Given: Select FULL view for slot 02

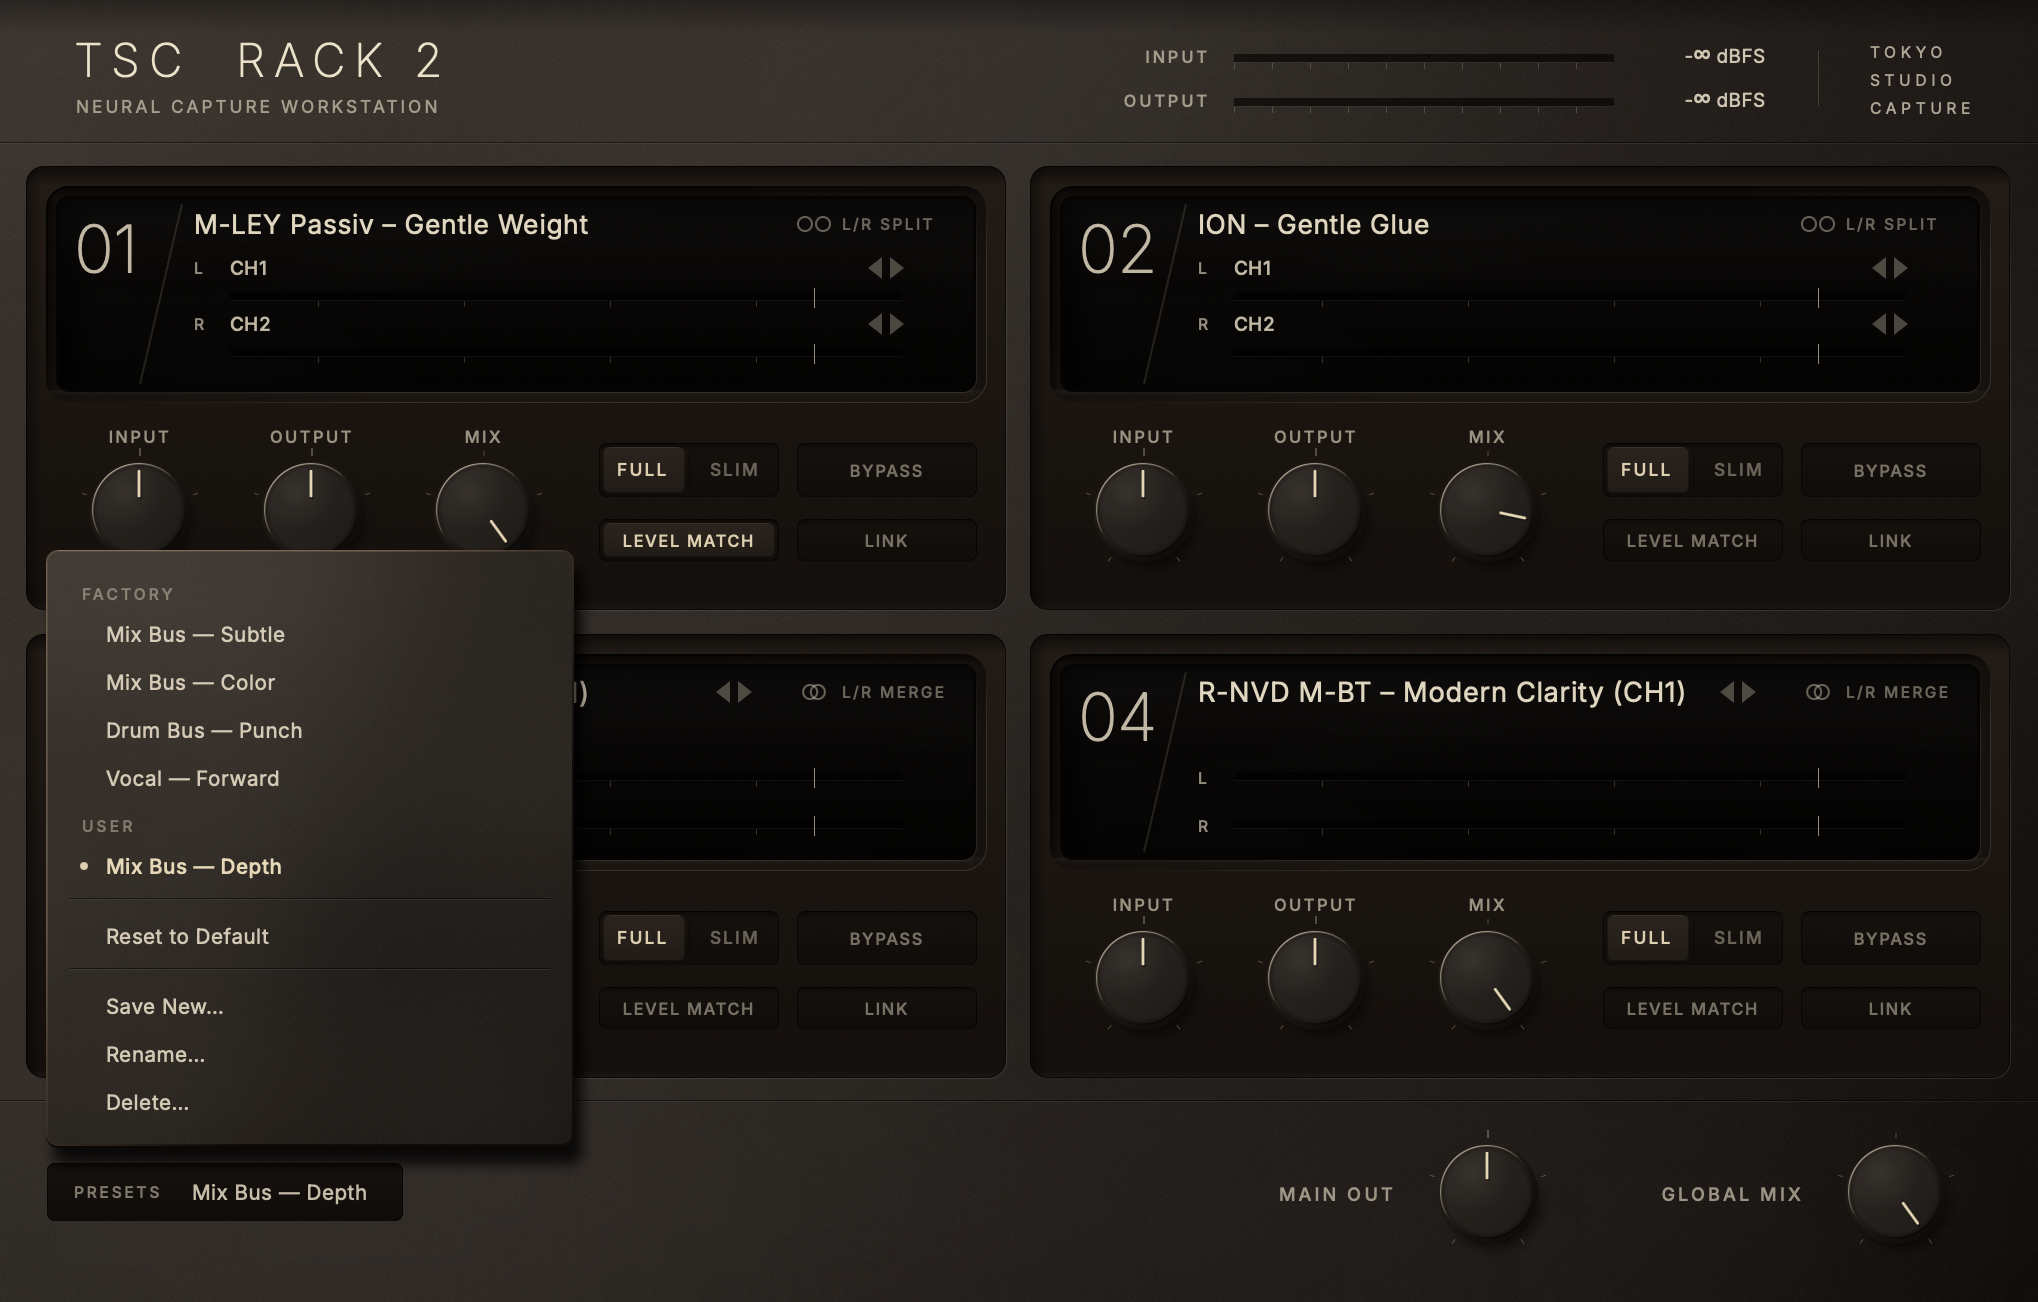Looking at the screenshot, I should click(x=1646, y=470).
